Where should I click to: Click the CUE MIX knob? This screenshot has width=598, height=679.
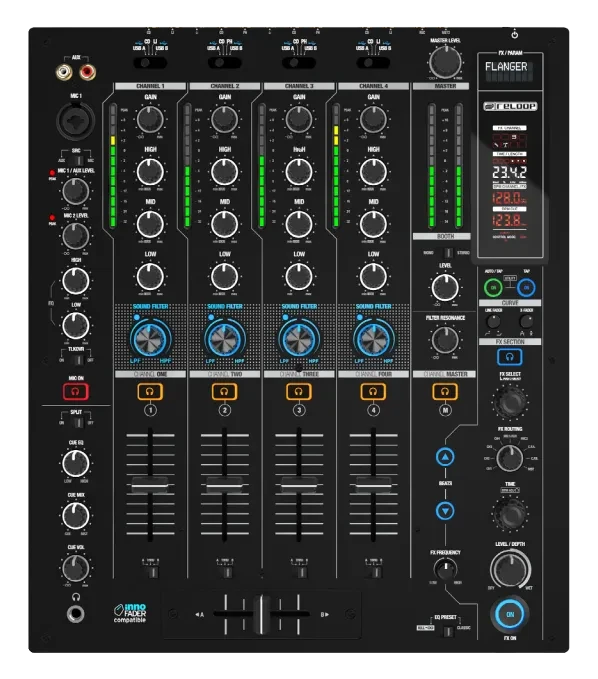76,516
